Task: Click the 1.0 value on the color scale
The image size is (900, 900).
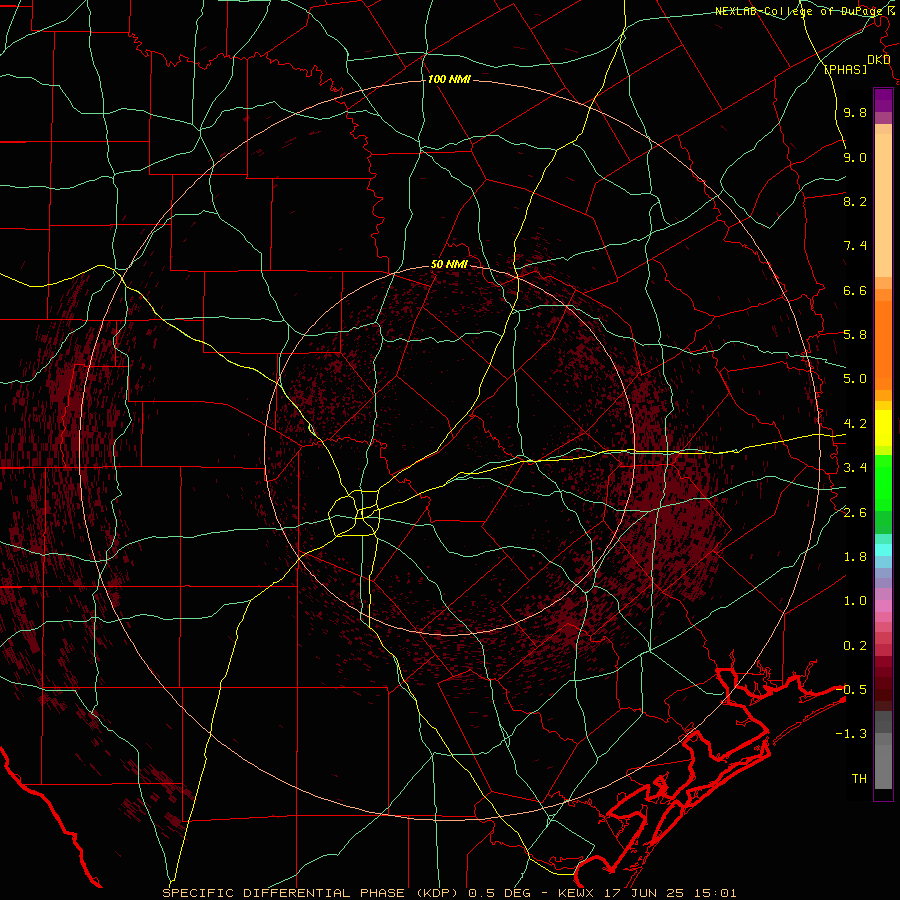Action: (x=855, y=601)
